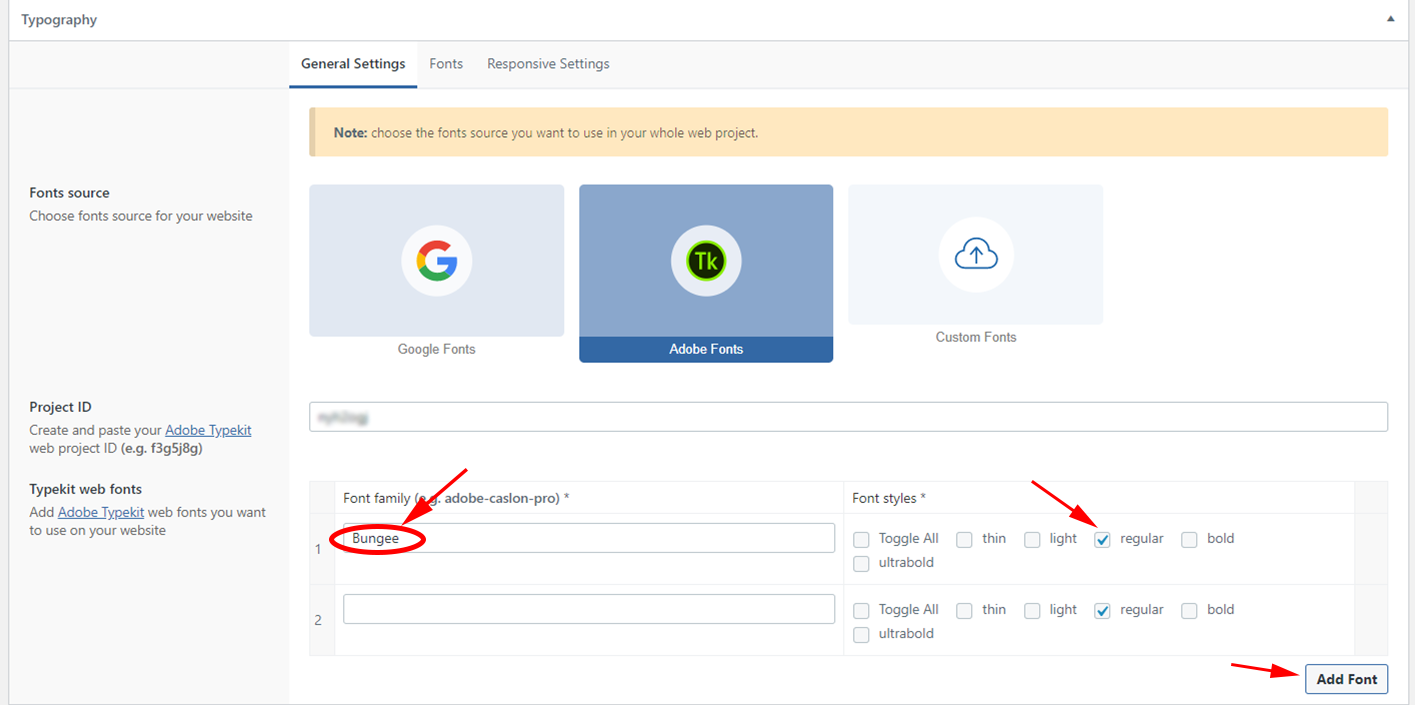Choose the Adobe Fonts Tk icon
Screen dimensions: 1415x705
pyautogui.click(x=707, y=261)
